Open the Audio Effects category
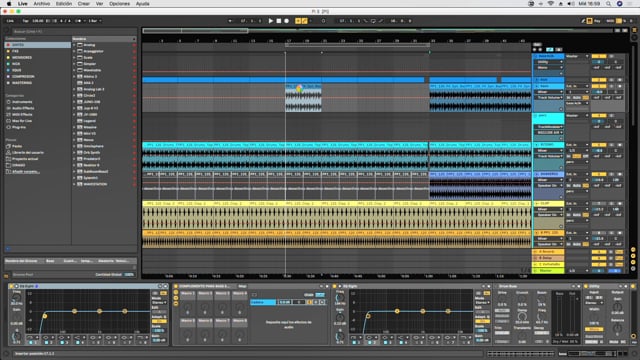Viewport: 640px width, 360px height. pos(23,108)
